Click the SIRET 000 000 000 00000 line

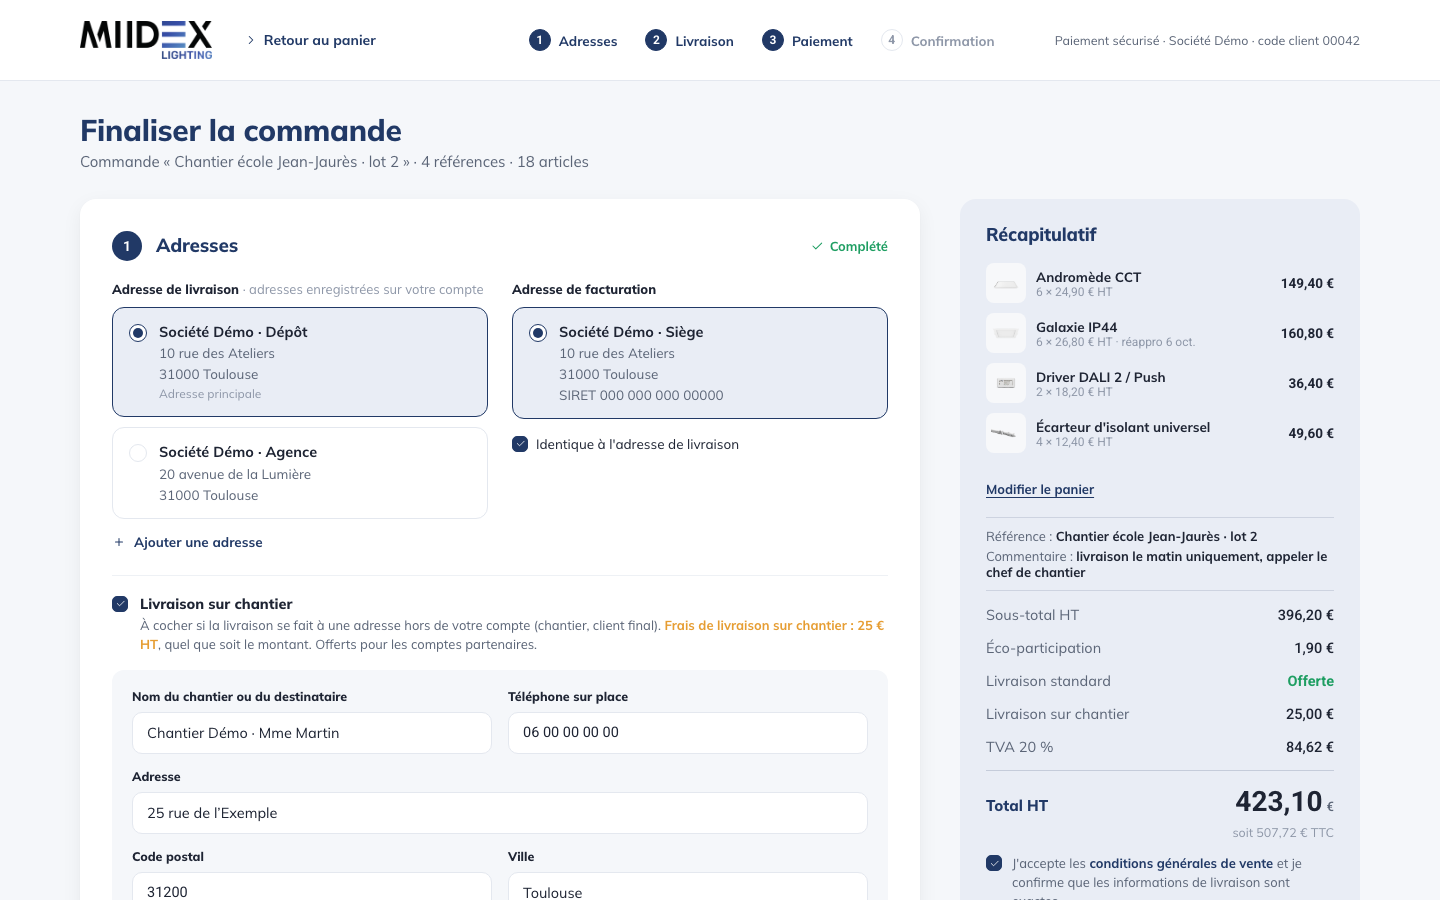(641, 395)
